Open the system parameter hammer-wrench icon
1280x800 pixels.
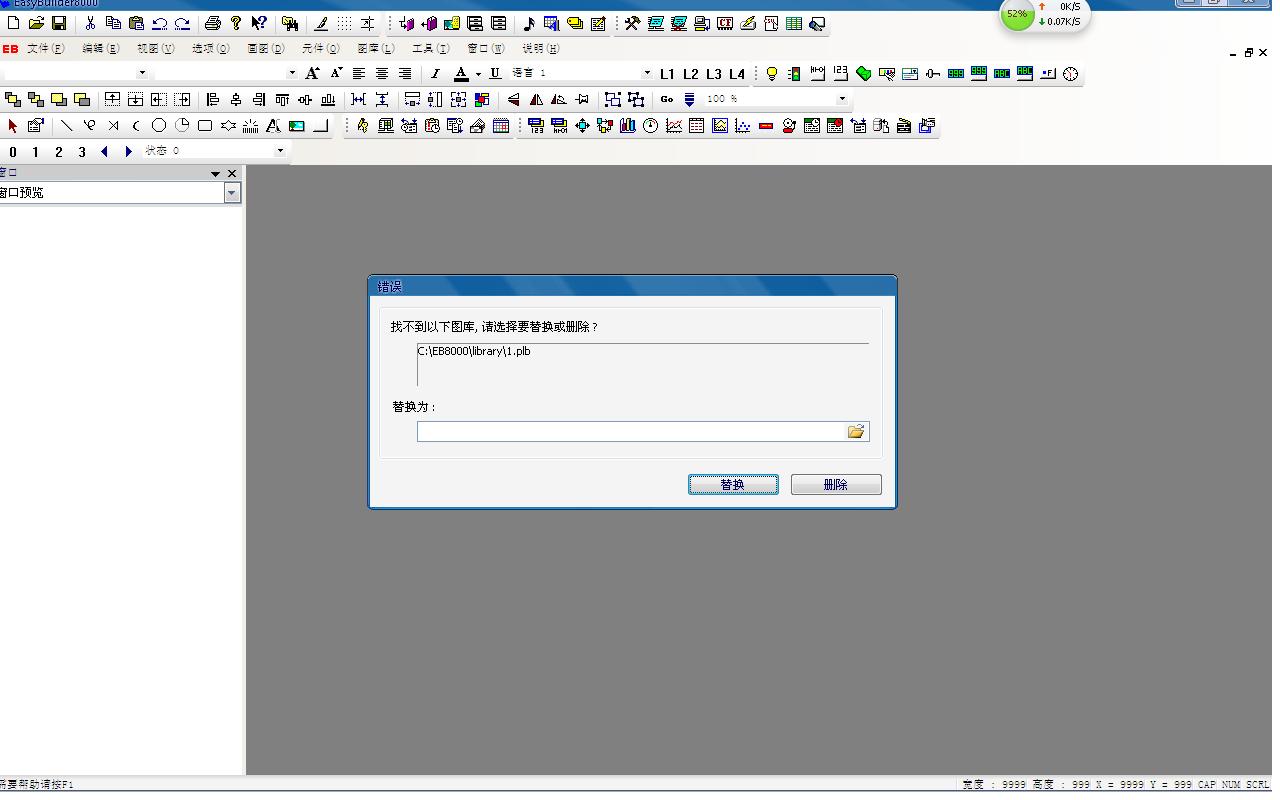click(632, 23)
